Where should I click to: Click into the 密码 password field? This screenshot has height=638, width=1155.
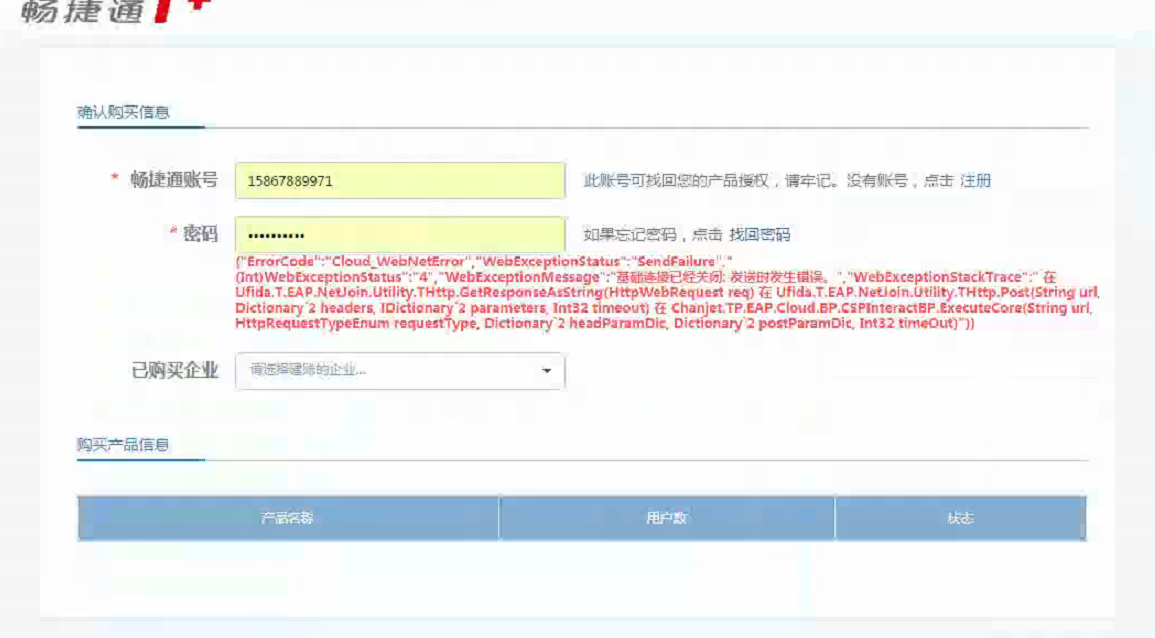[400, 235]
